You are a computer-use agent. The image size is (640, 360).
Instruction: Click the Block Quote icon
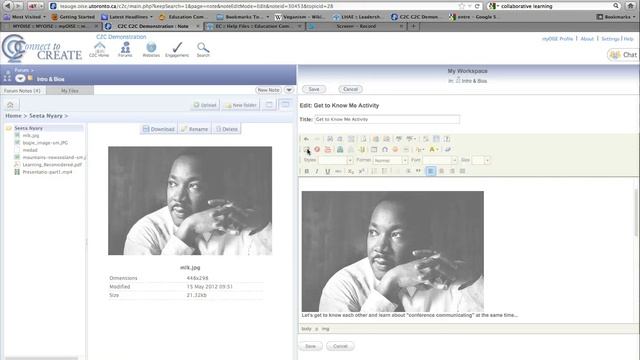[418, 171]
